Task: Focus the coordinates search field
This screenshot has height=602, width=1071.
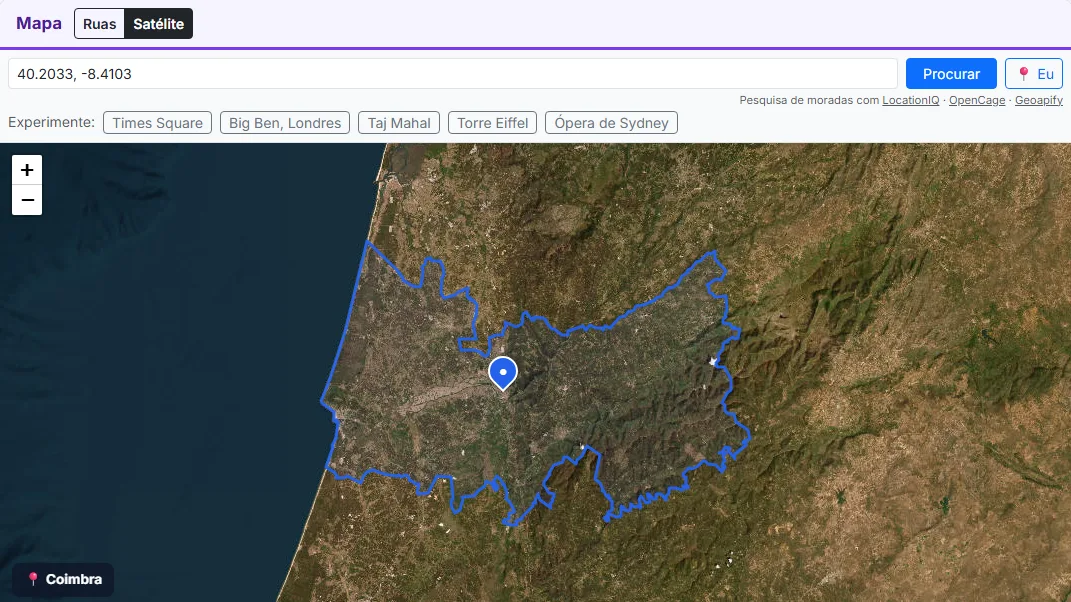Action: 453,74
